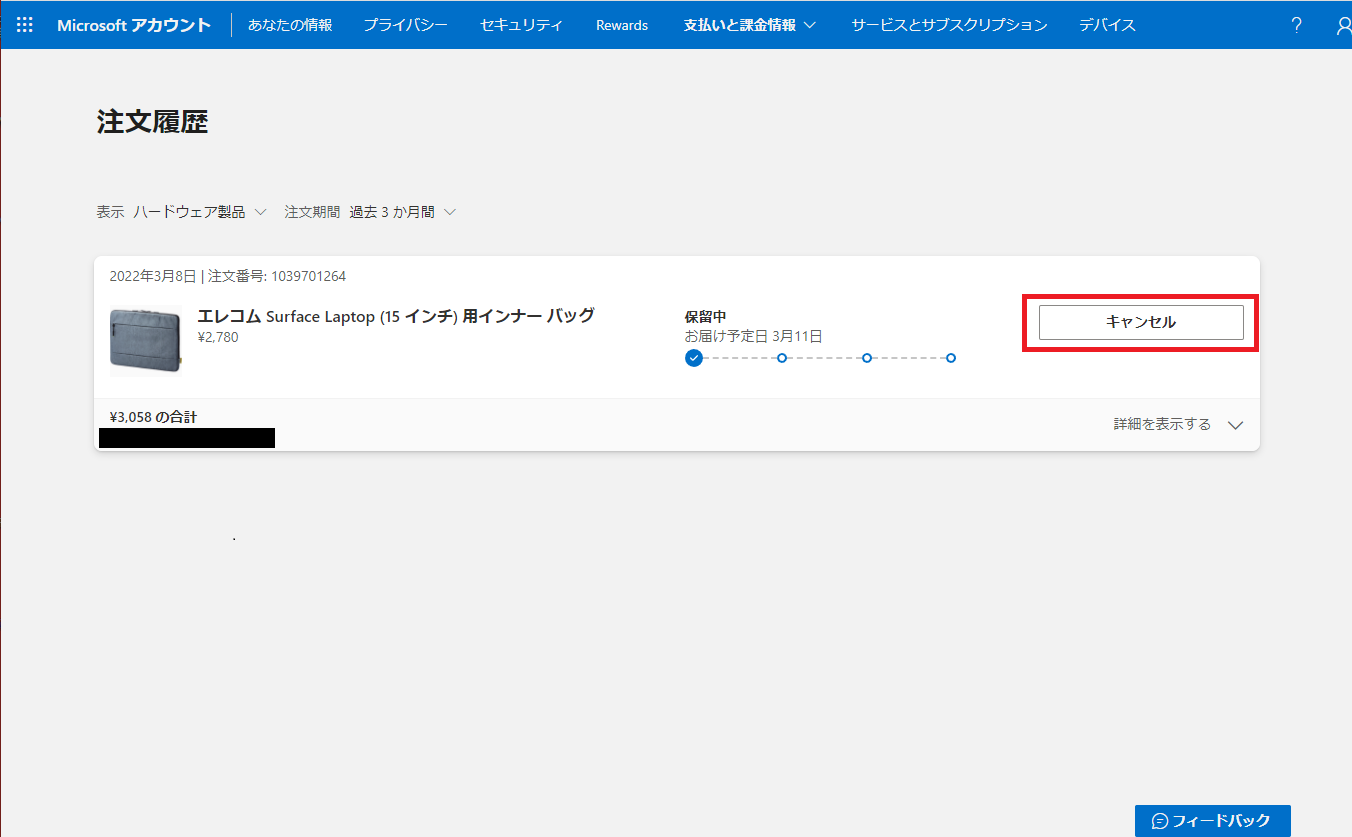Screen dimensions: 1352x837
Task: Click the second order progress step
Action: click(x=782, y=358)
